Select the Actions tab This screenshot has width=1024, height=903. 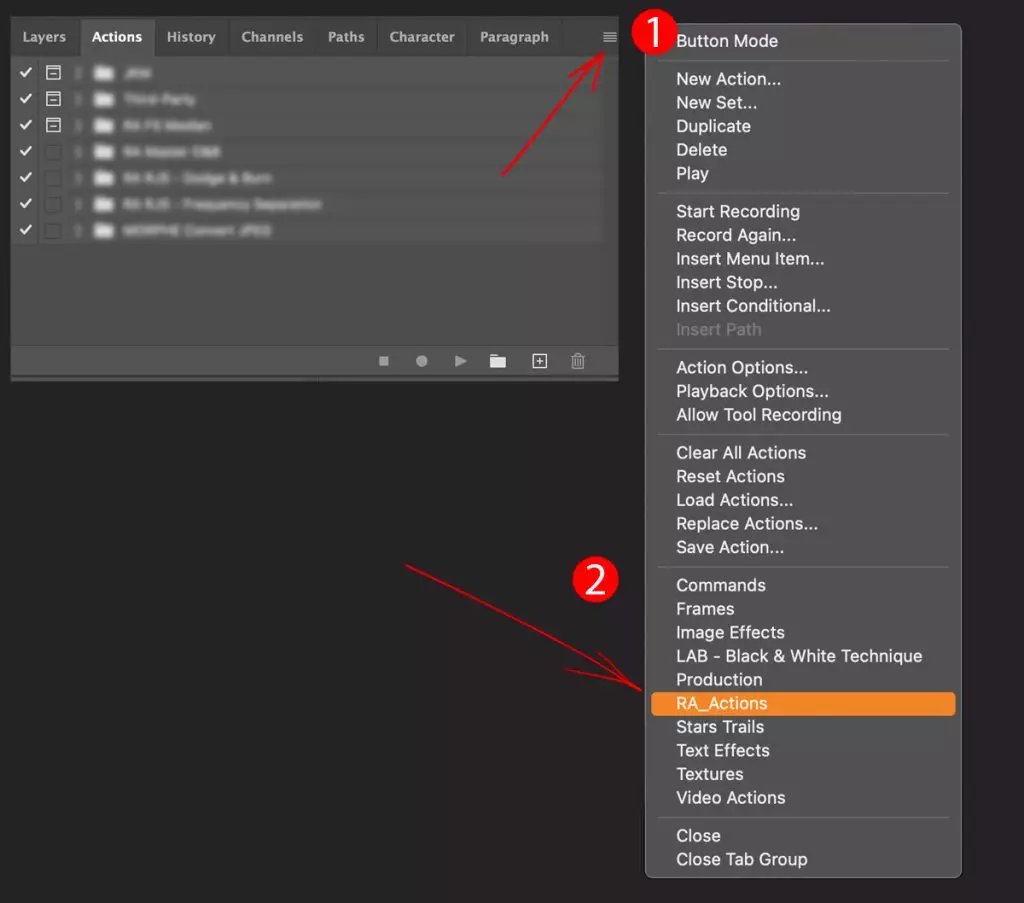click(x=117, y=37)
